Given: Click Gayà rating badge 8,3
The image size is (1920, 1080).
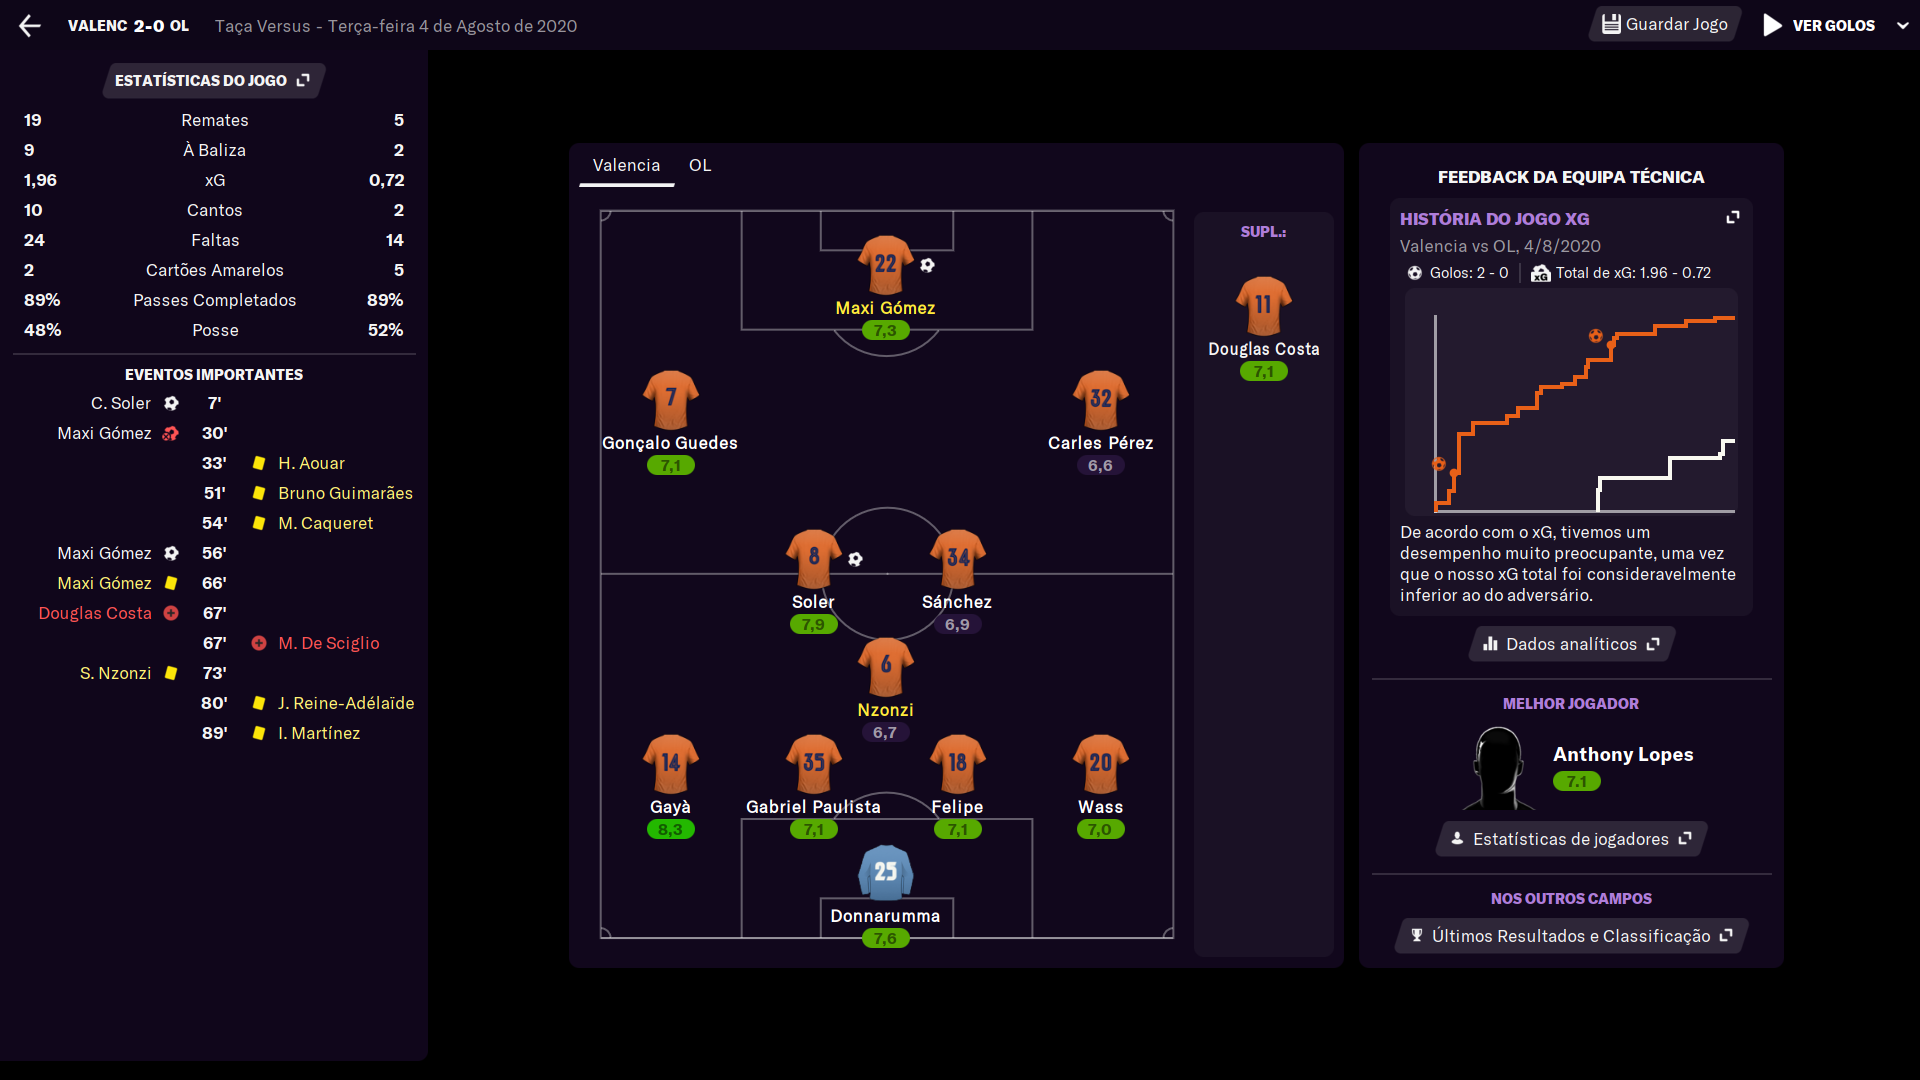Looking at the screenshot, I should pyautogui.click(x=670, y=830).
